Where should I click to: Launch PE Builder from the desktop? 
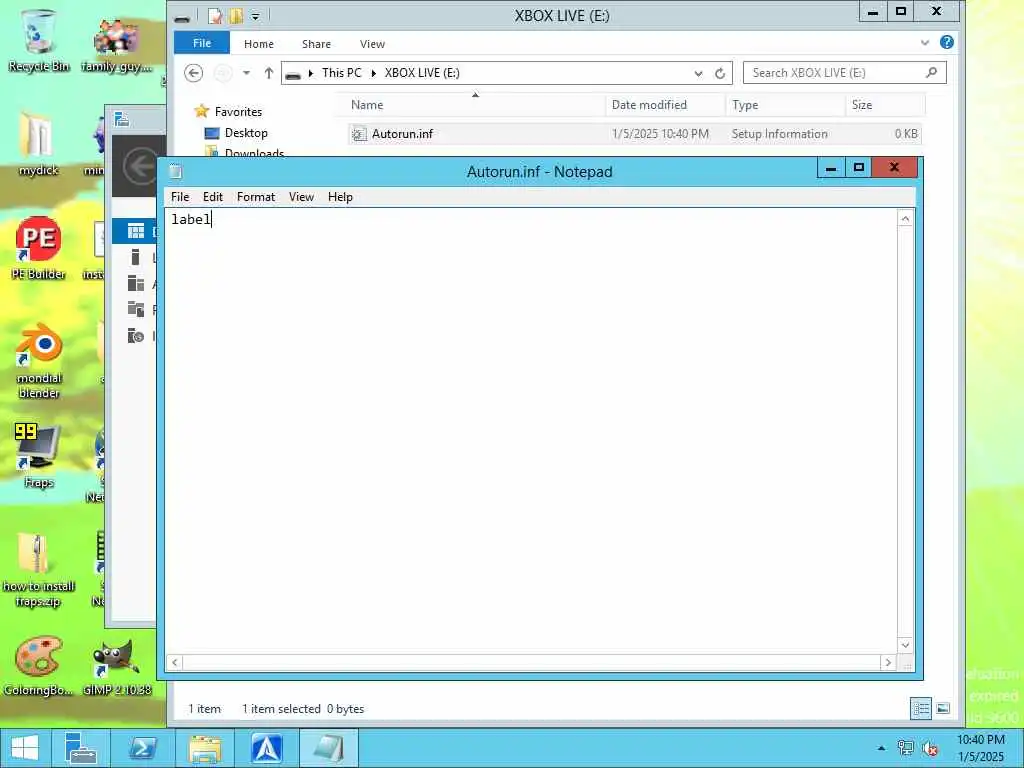[39, 248]
